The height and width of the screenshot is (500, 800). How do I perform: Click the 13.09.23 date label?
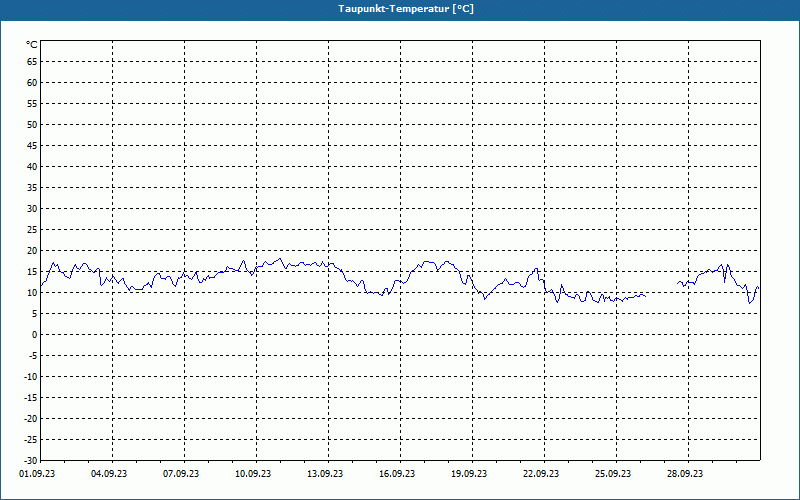point(325,473)
